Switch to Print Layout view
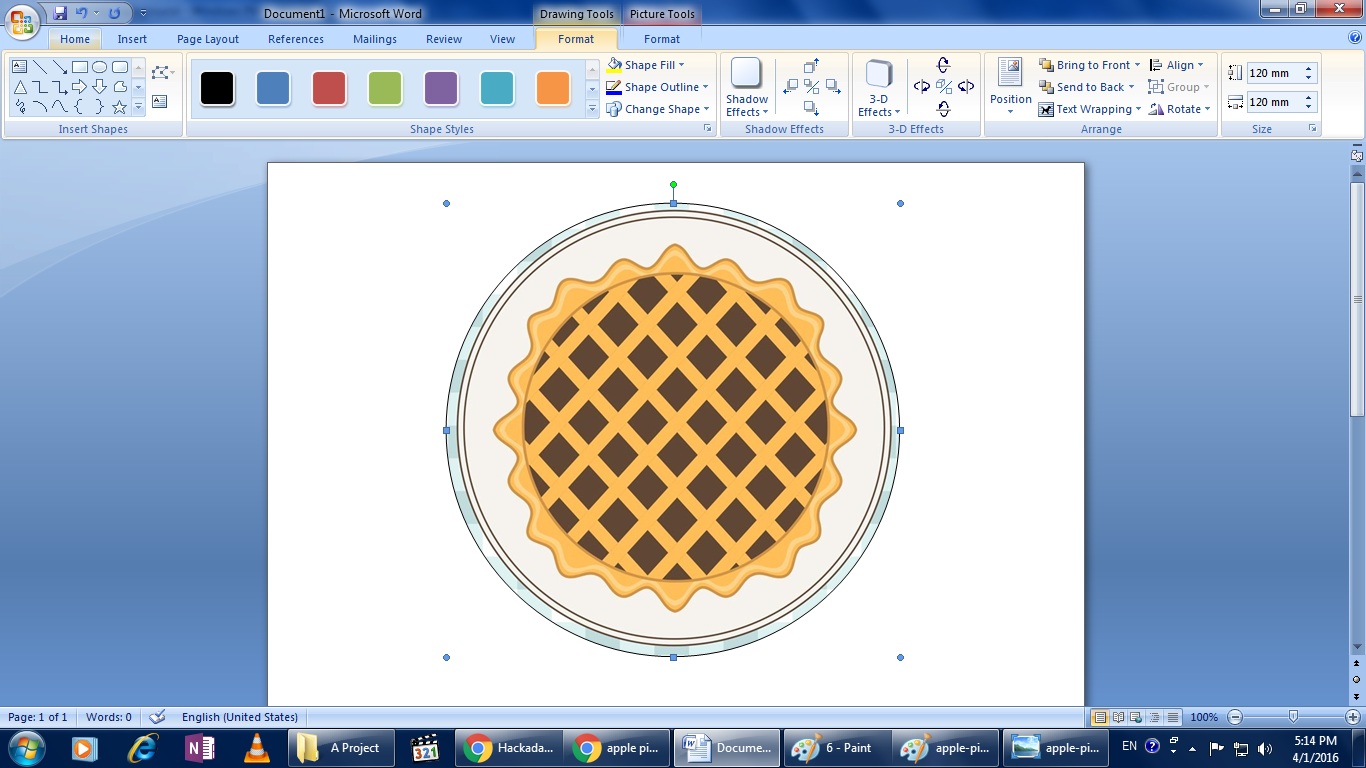 (1100, 717)
